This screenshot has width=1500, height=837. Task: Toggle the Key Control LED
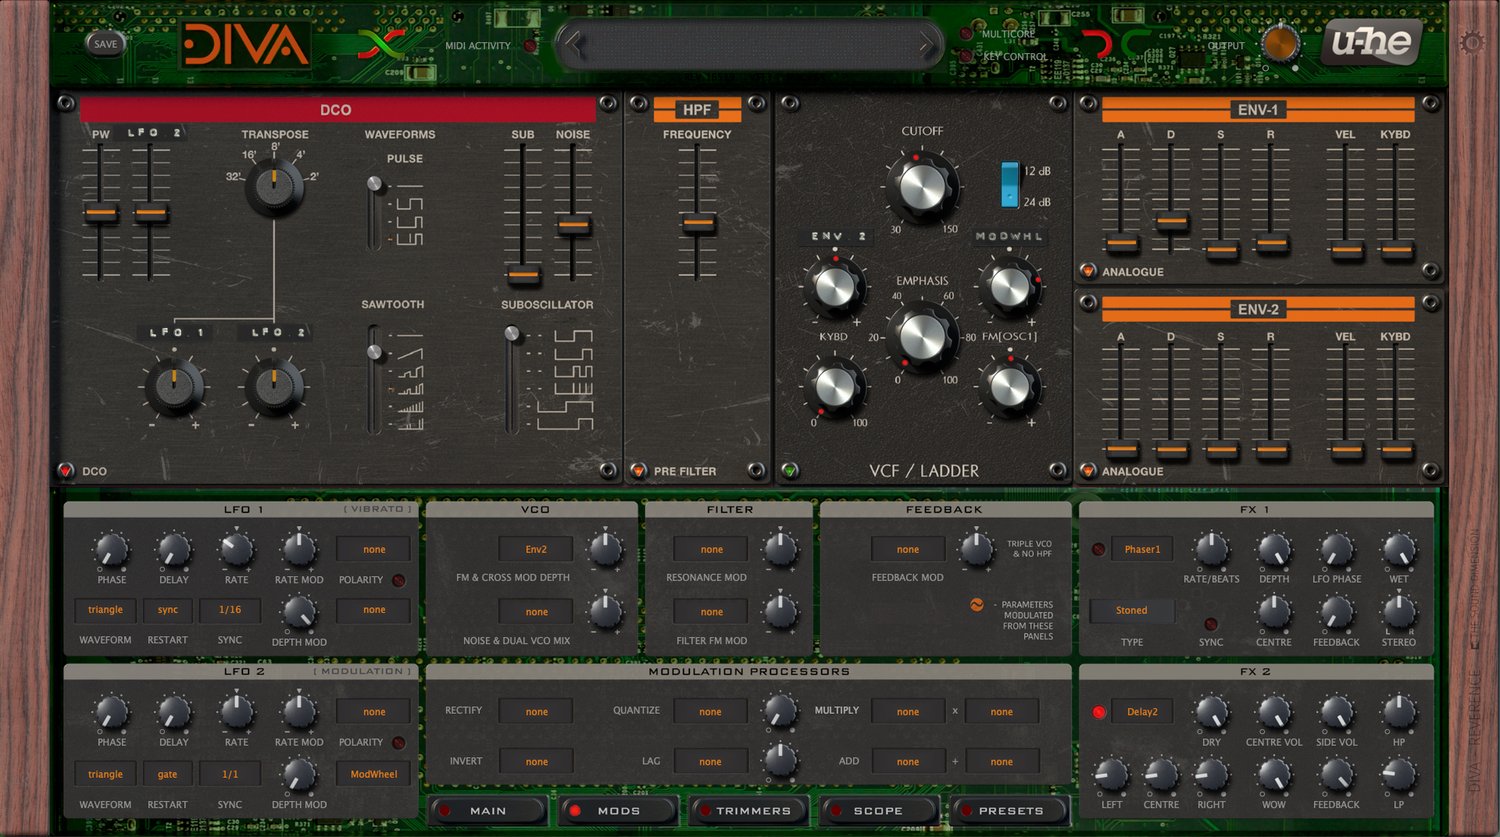tap(967, 56)
